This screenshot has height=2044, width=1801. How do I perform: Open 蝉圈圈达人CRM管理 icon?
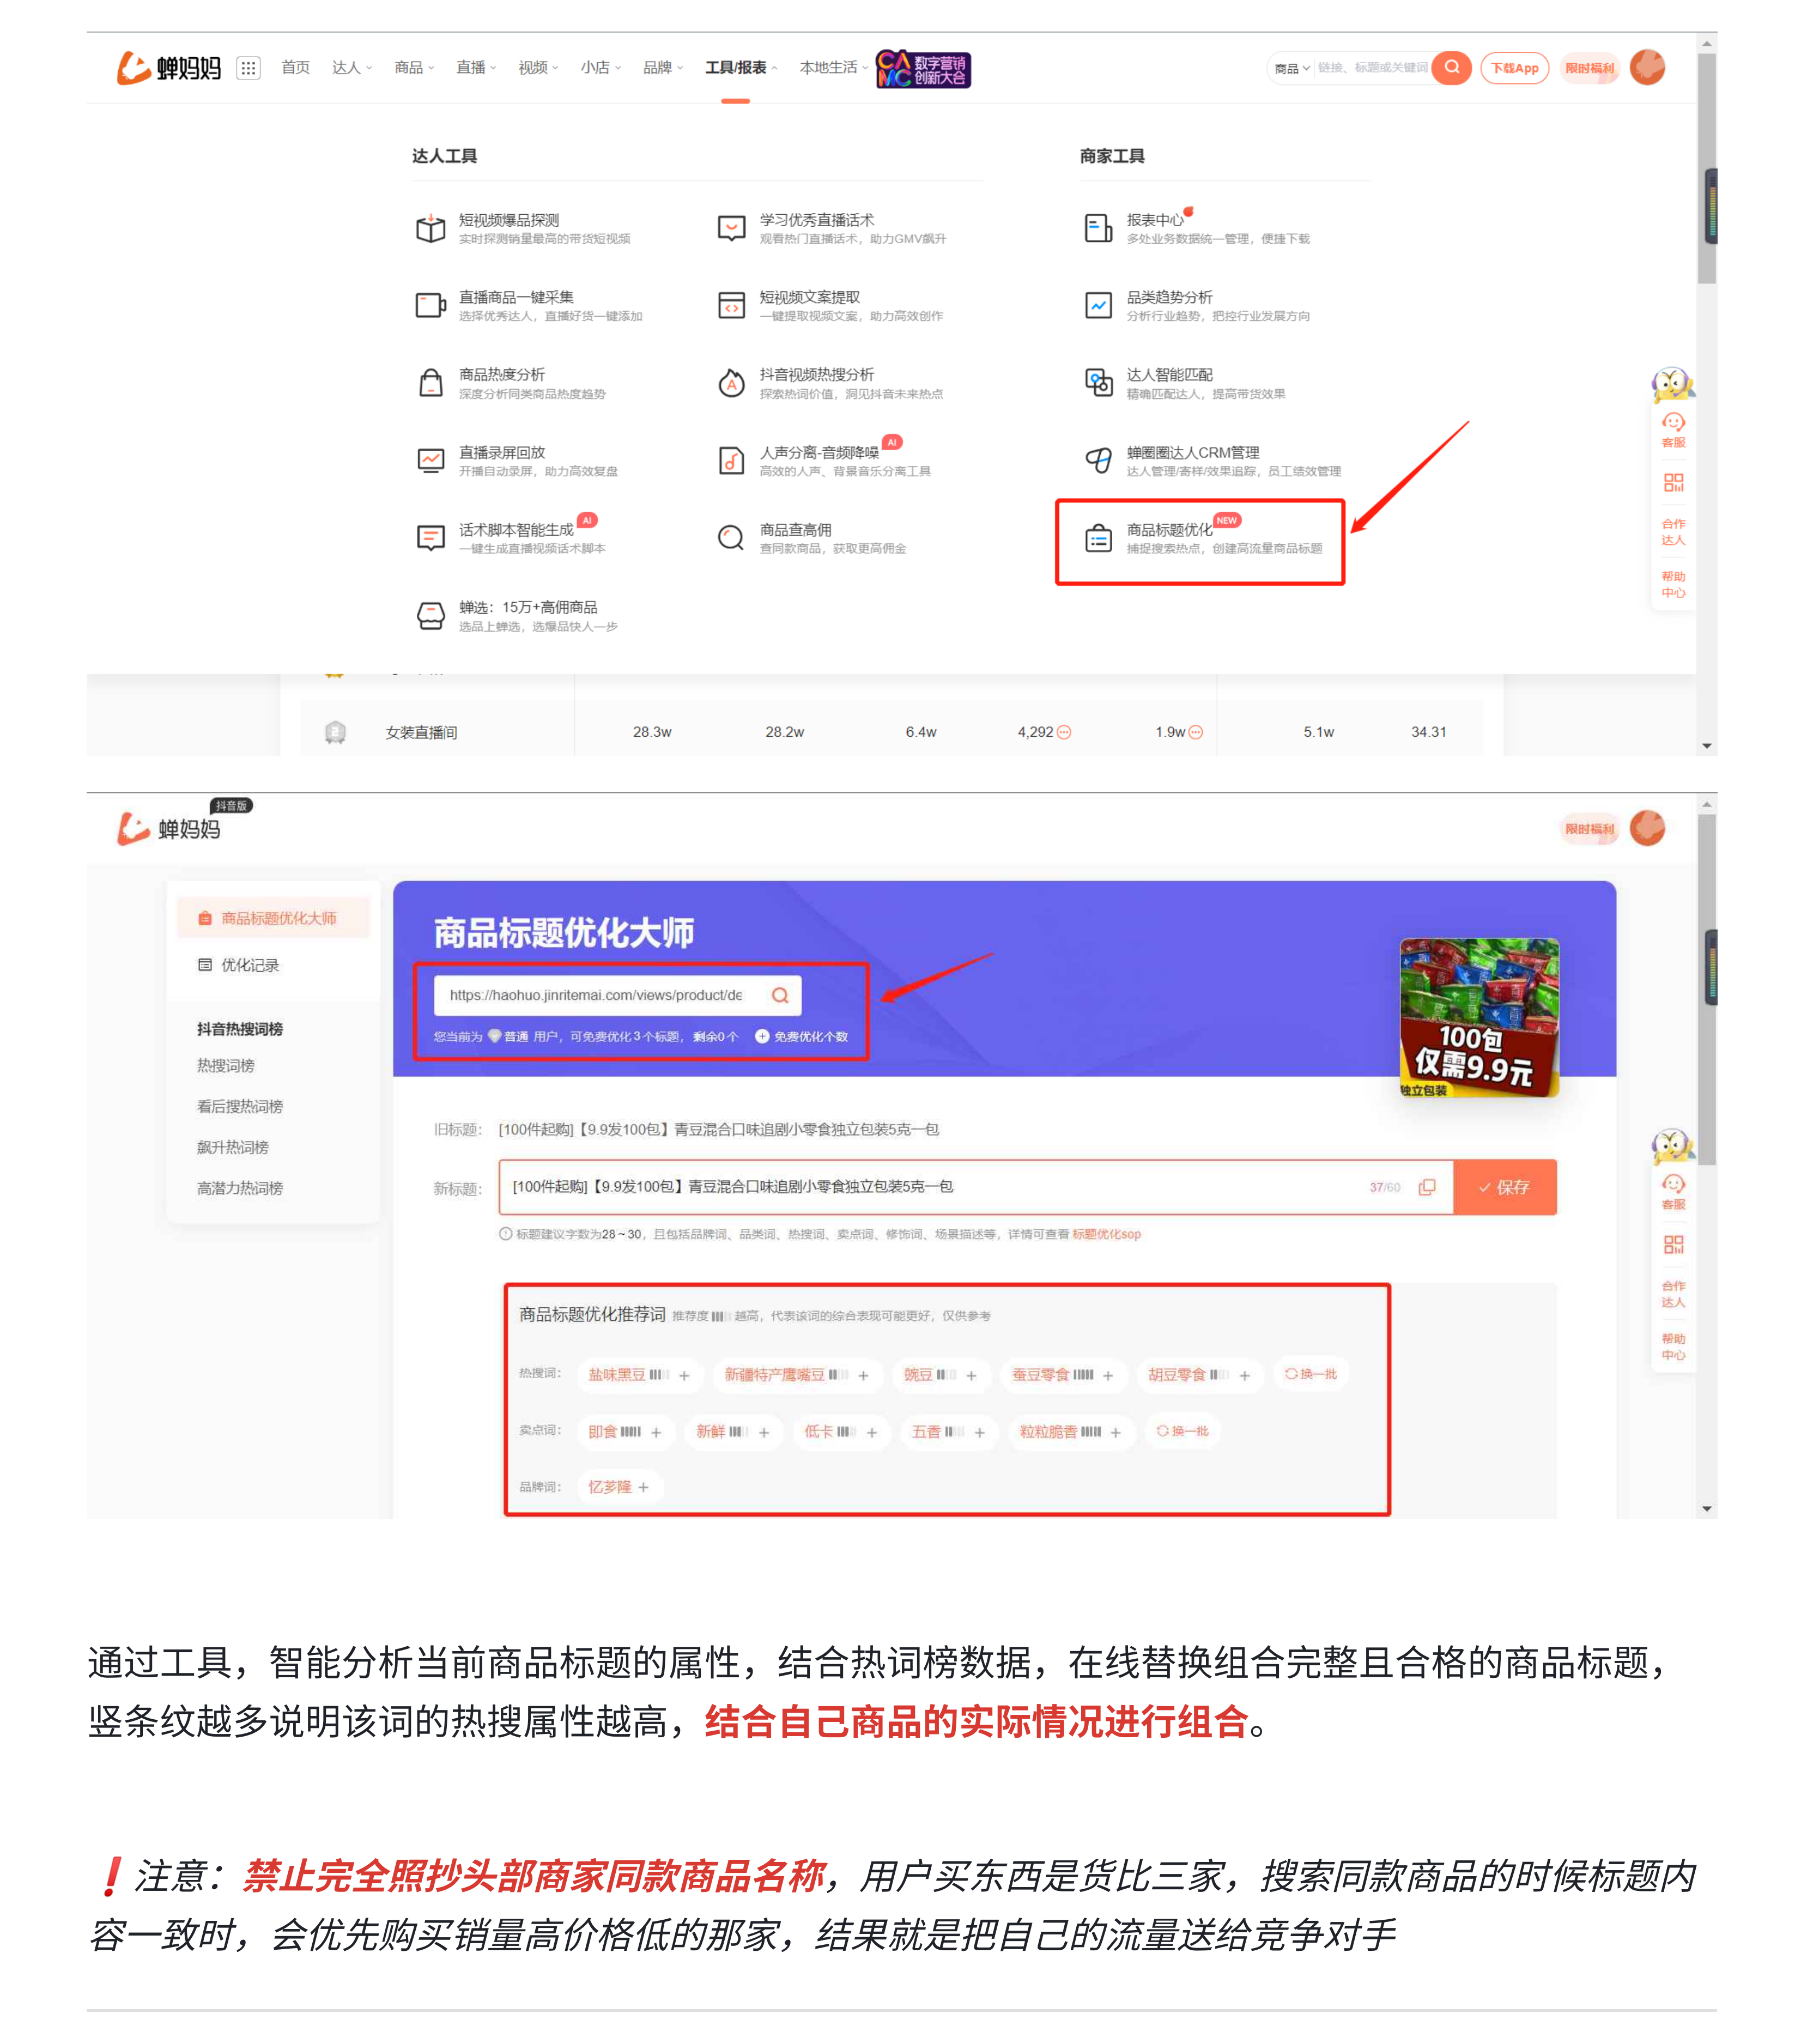pos(1098,460)
